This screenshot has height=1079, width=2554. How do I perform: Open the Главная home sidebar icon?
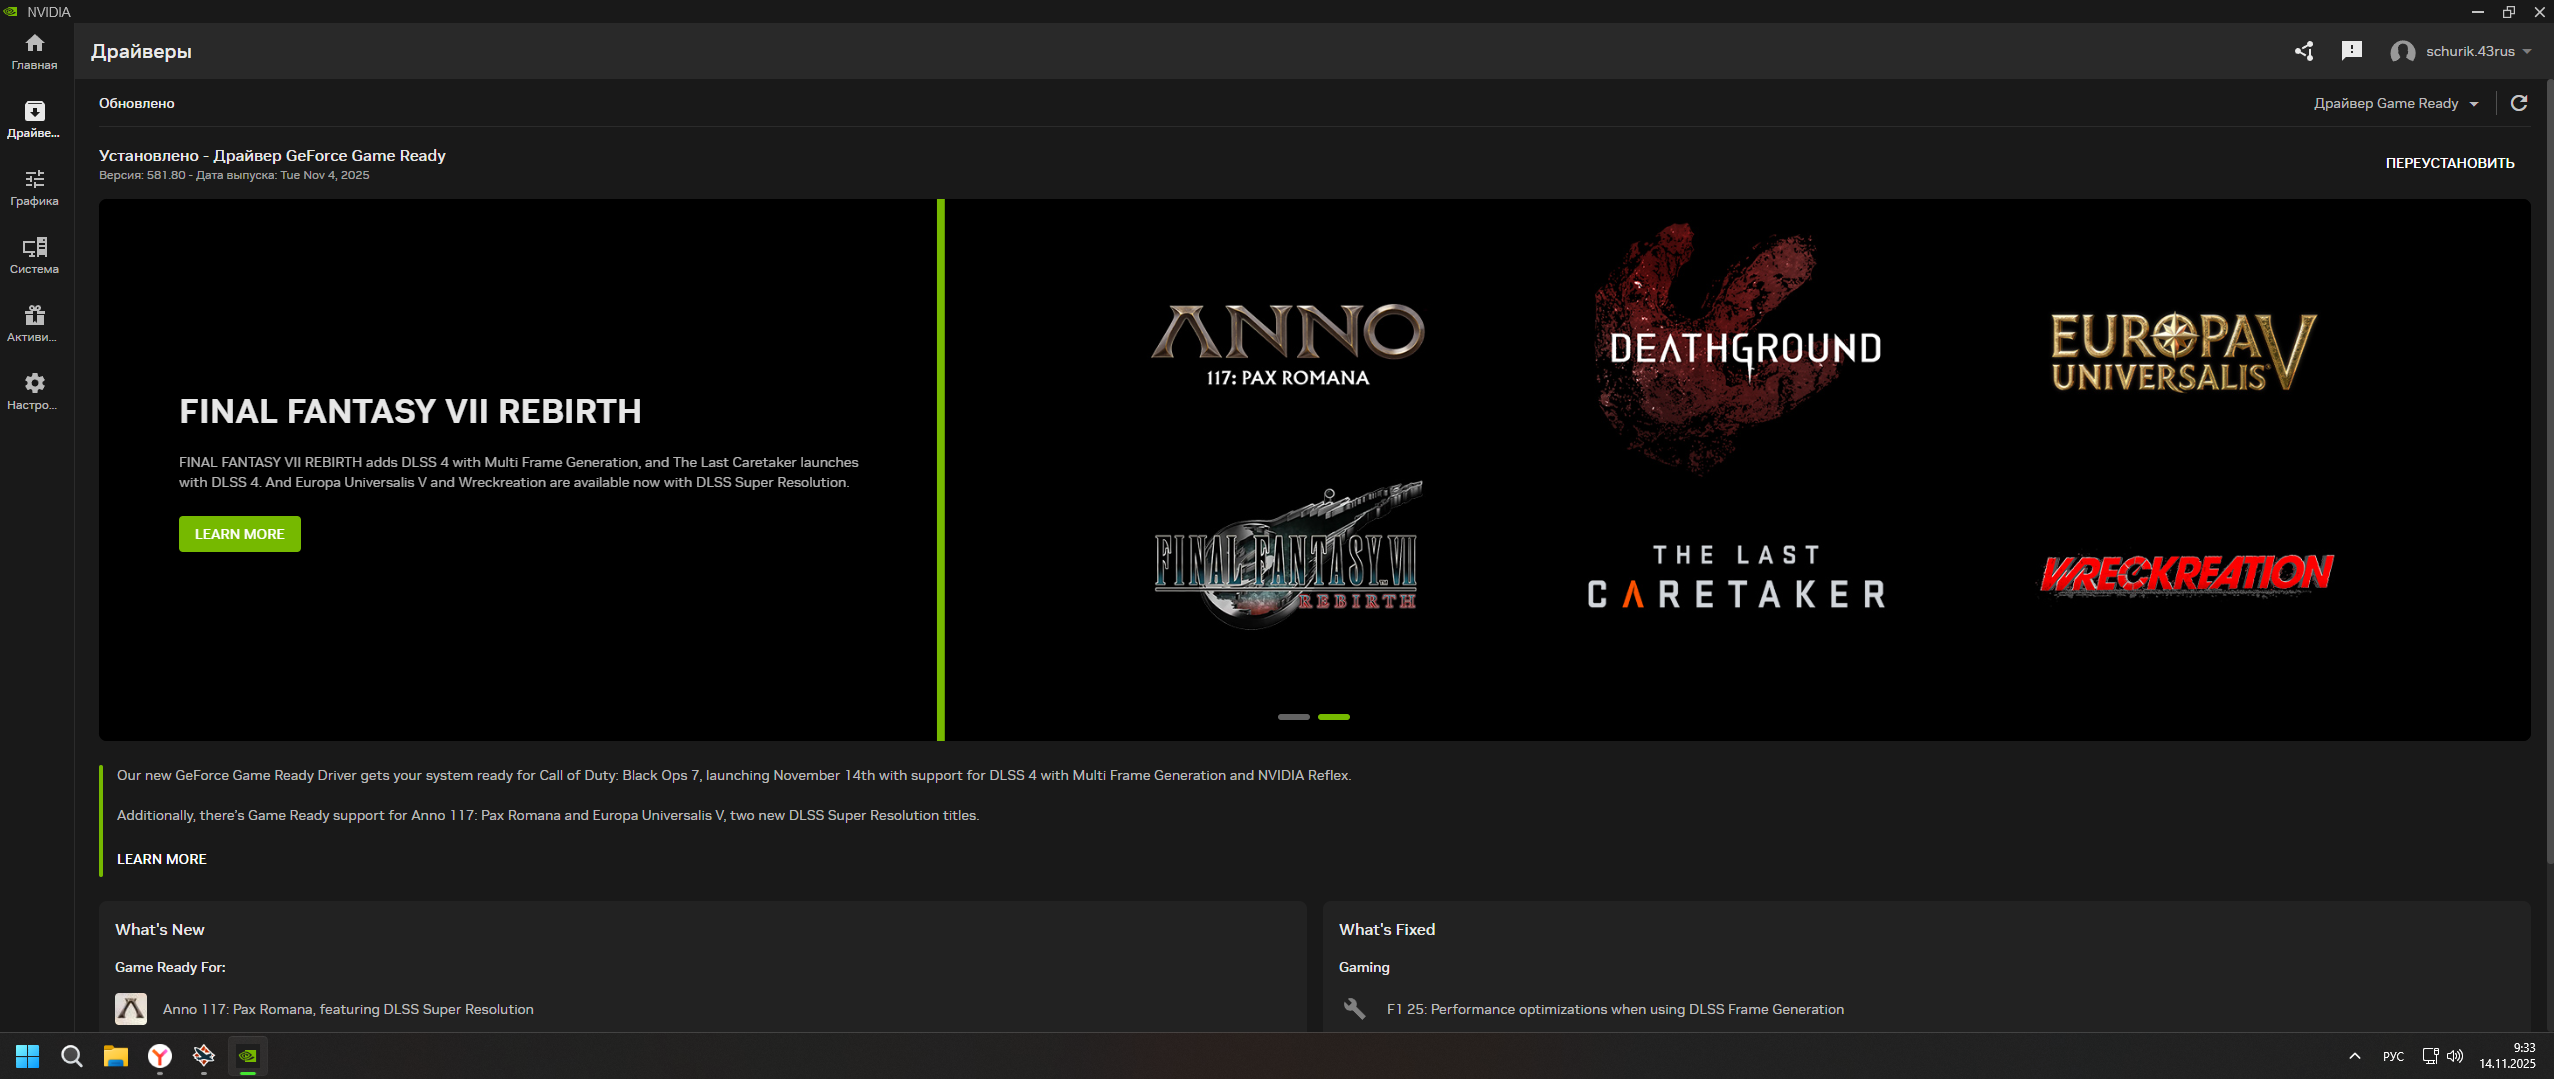[x=34, y=52]
